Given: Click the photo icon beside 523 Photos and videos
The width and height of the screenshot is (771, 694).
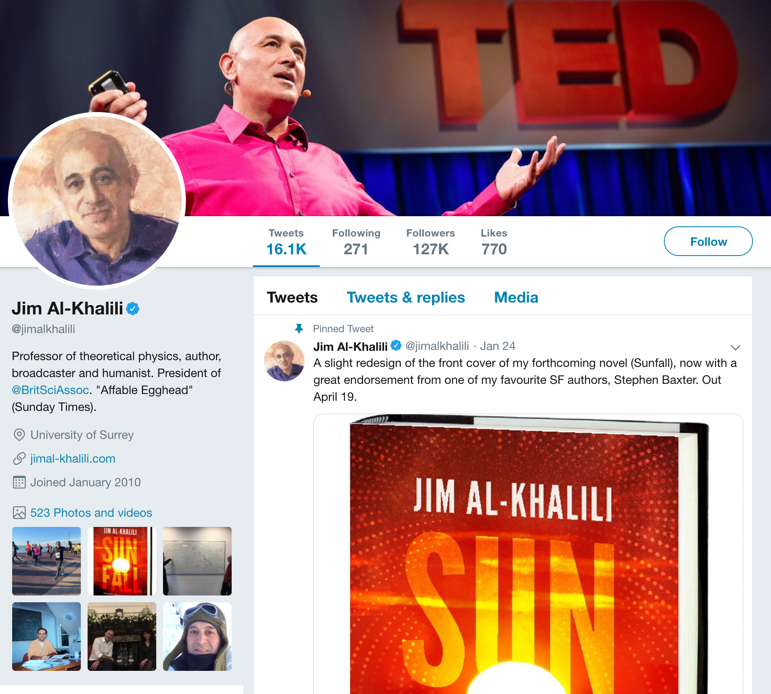Looking at the screenshot, I should 19,513.
